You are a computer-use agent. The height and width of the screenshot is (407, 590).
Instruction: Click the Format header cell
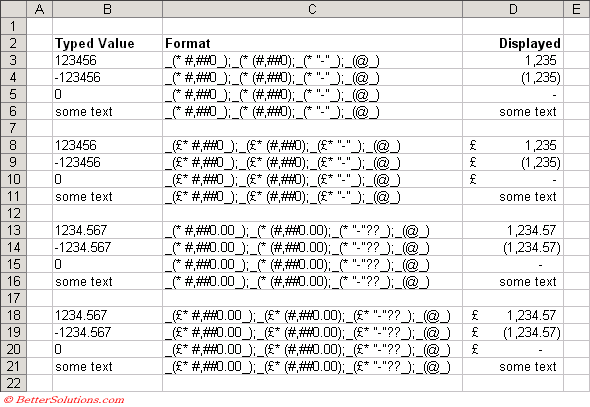[x=312, y=43]
